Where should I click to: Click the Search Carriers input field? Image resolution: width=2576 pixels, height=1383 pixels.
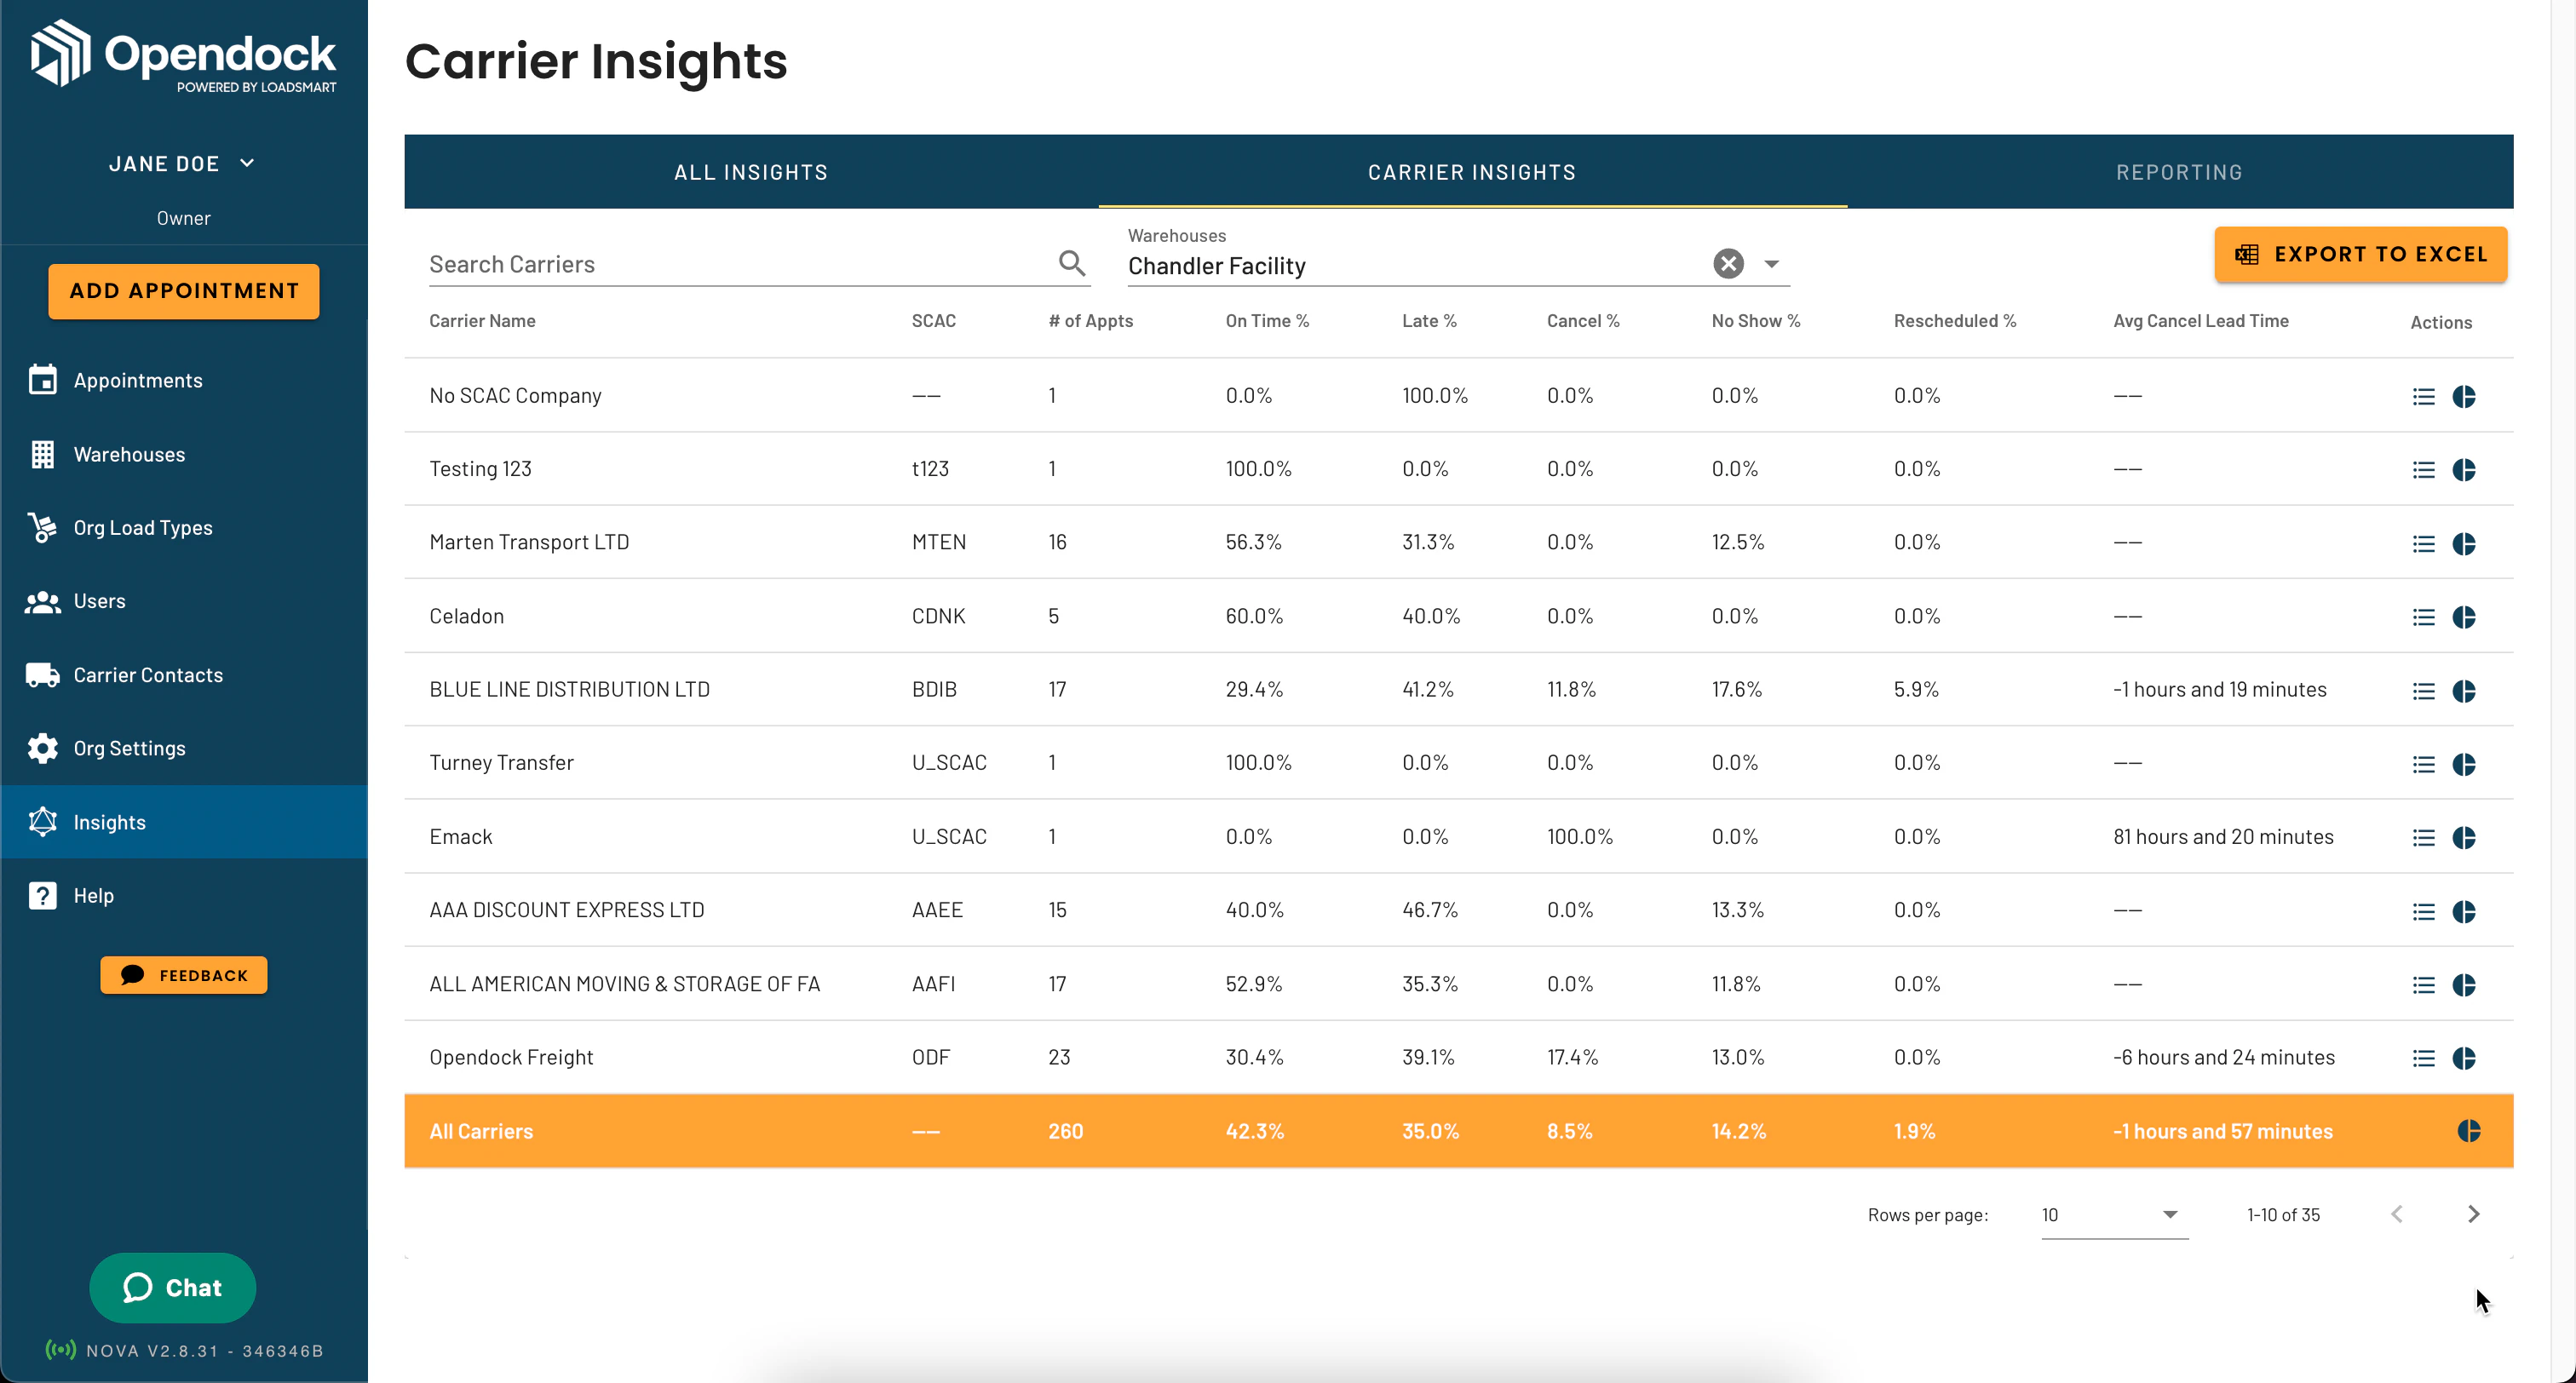tap(735, 264)
